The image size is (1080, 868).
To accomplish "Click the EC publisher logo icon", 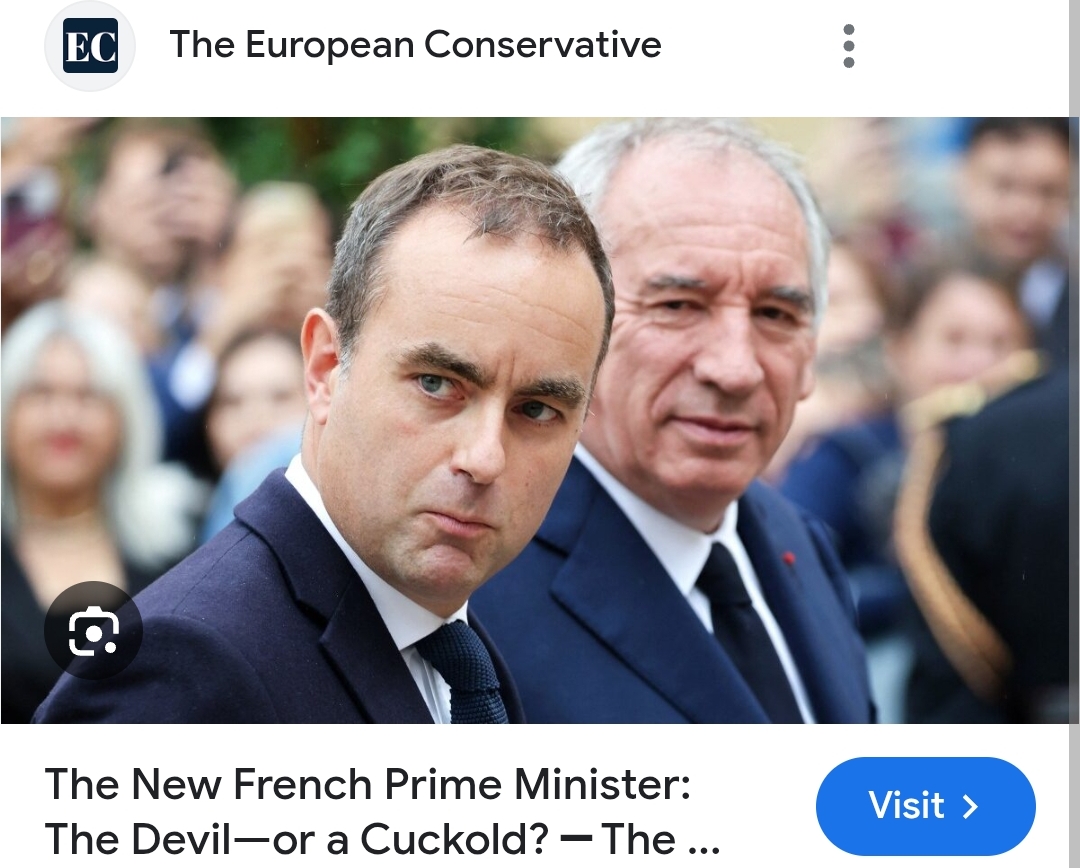I will [90, 46].
